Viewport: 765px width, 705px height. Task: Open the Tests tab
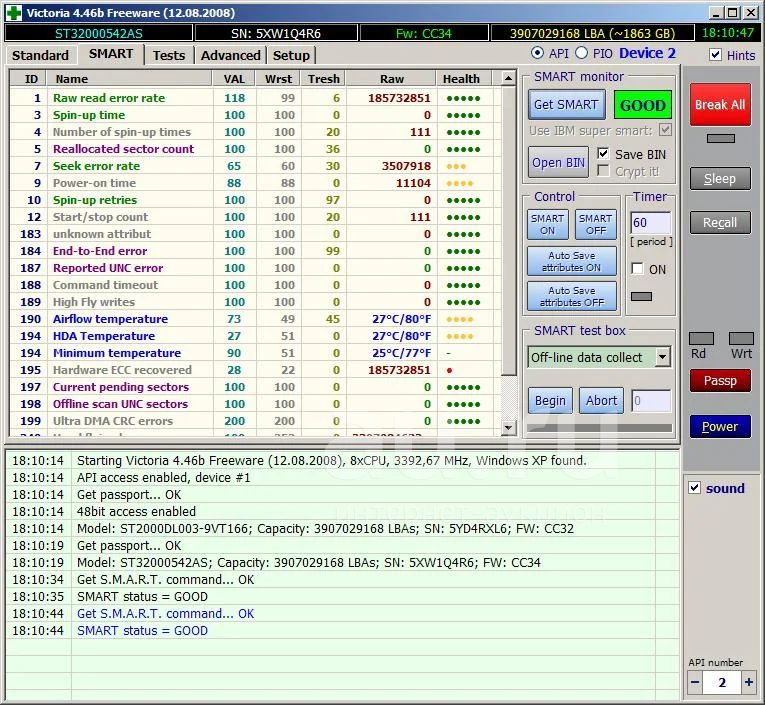(x=169, y=55)
